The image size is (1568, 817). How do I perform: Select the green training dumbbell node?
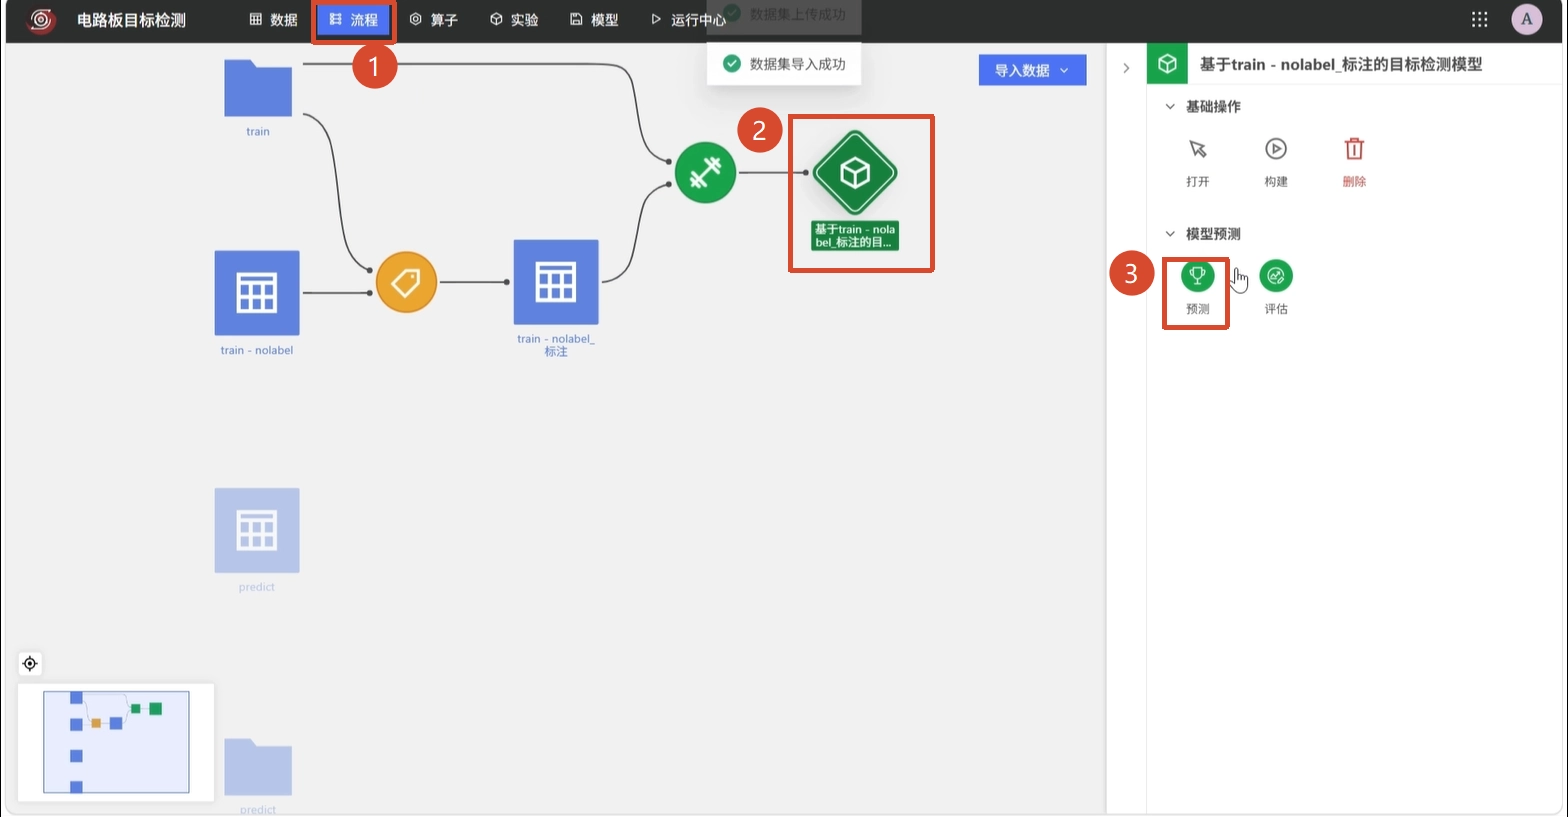click(705, 173)
